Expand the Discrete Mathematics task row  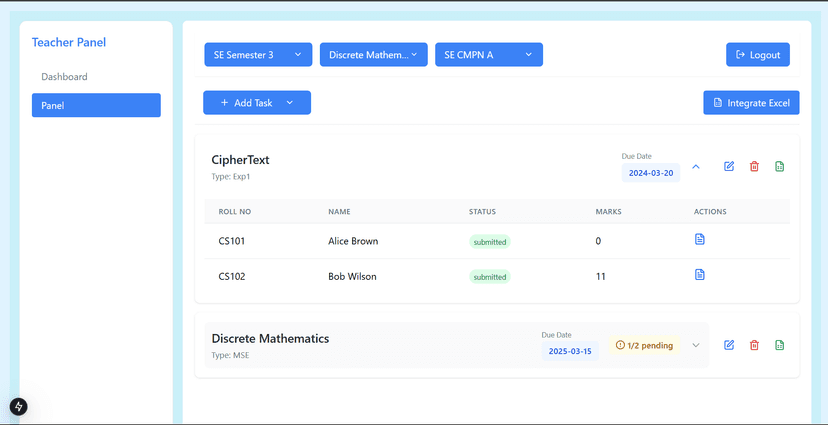click(x=696, y=346)
